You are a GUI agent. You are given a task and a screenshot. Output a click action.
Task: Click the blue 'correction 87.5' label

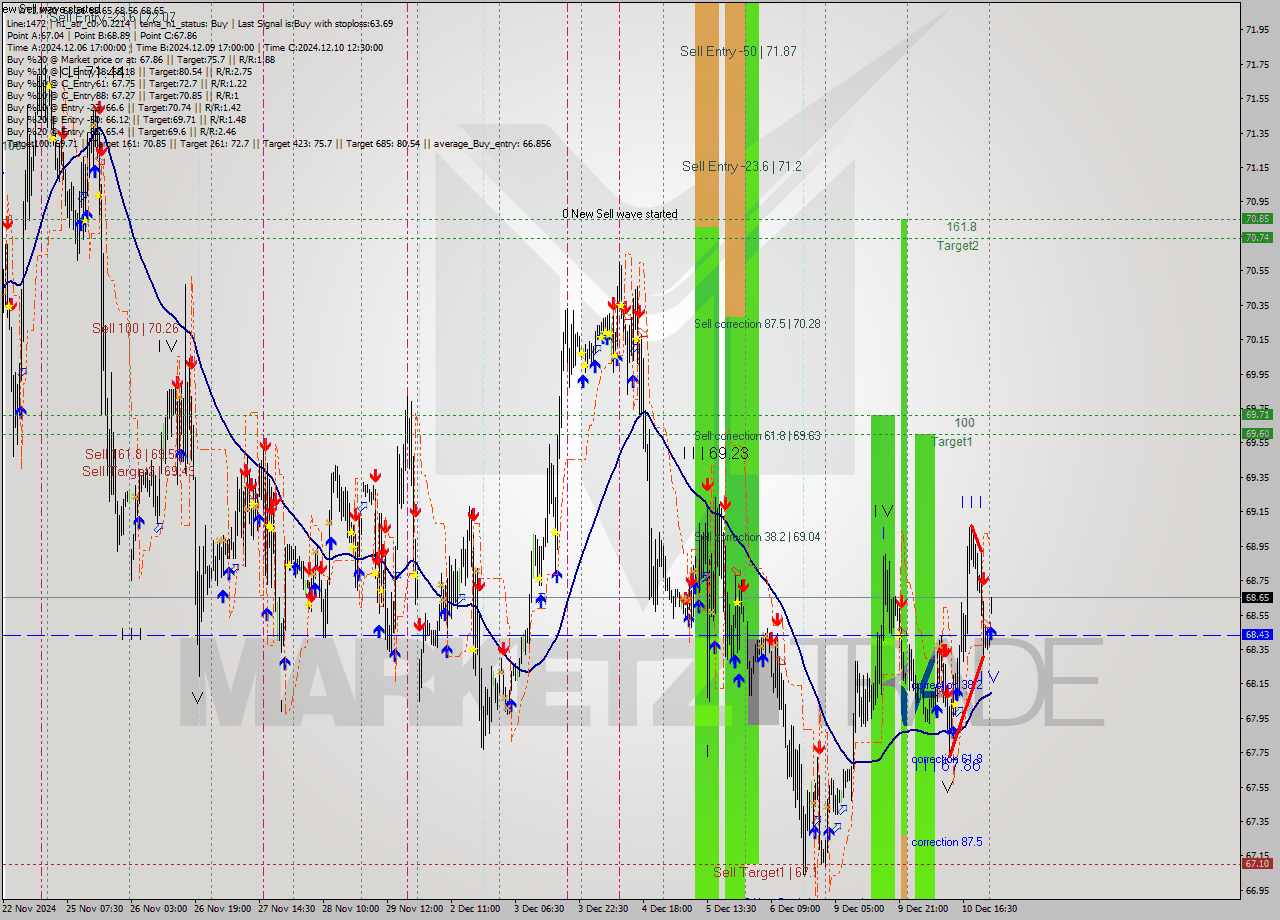pos(946,842)
